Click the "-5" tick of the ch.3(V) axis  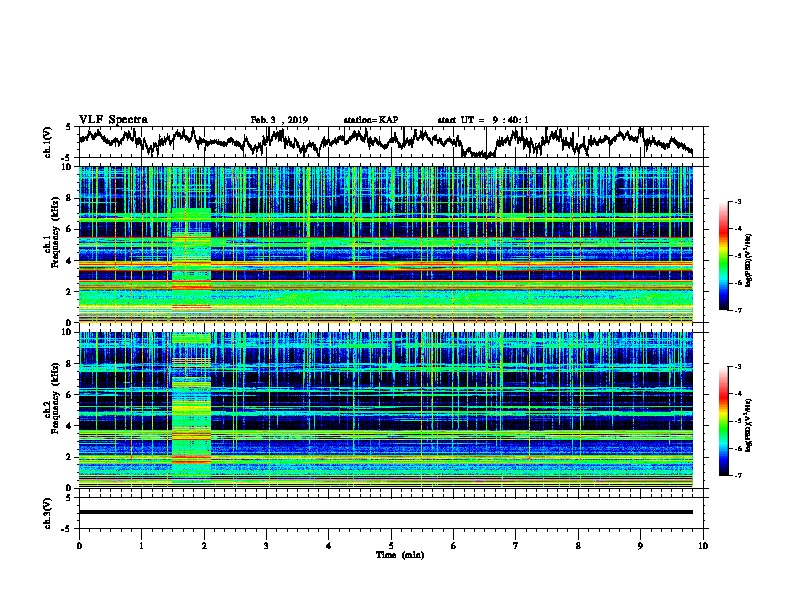click(66, 529)
